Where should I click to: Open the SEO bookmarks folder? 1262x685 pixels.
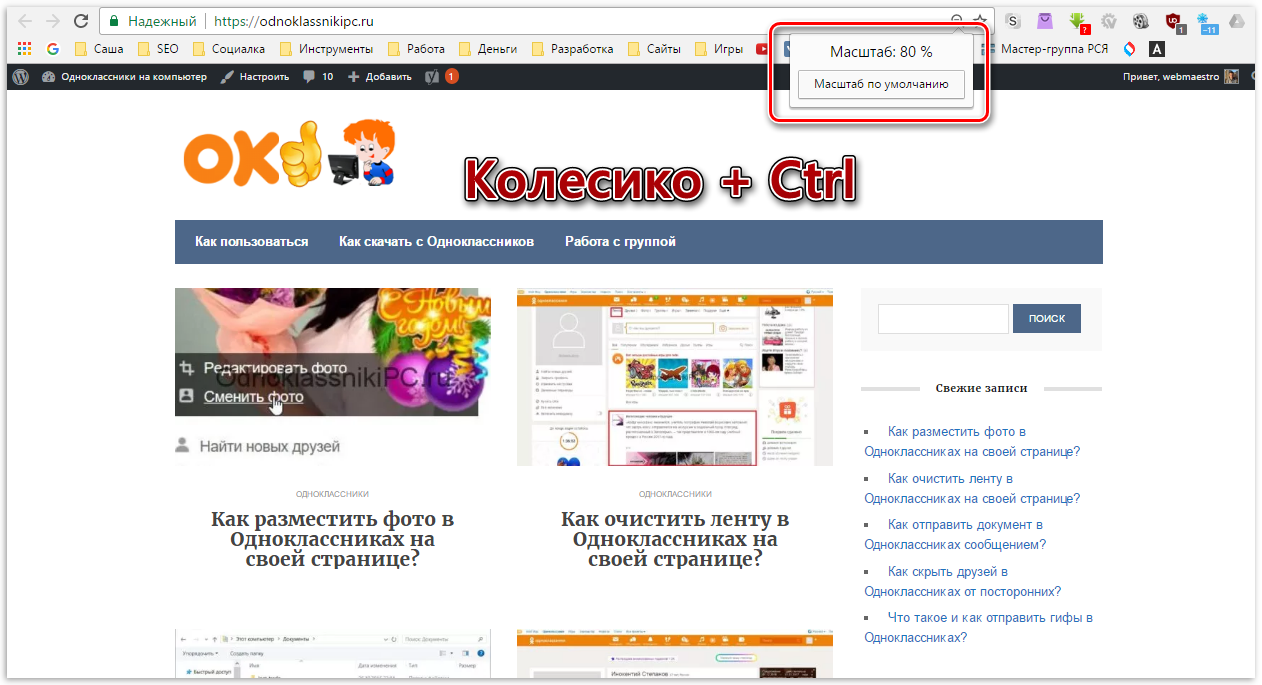158,48
